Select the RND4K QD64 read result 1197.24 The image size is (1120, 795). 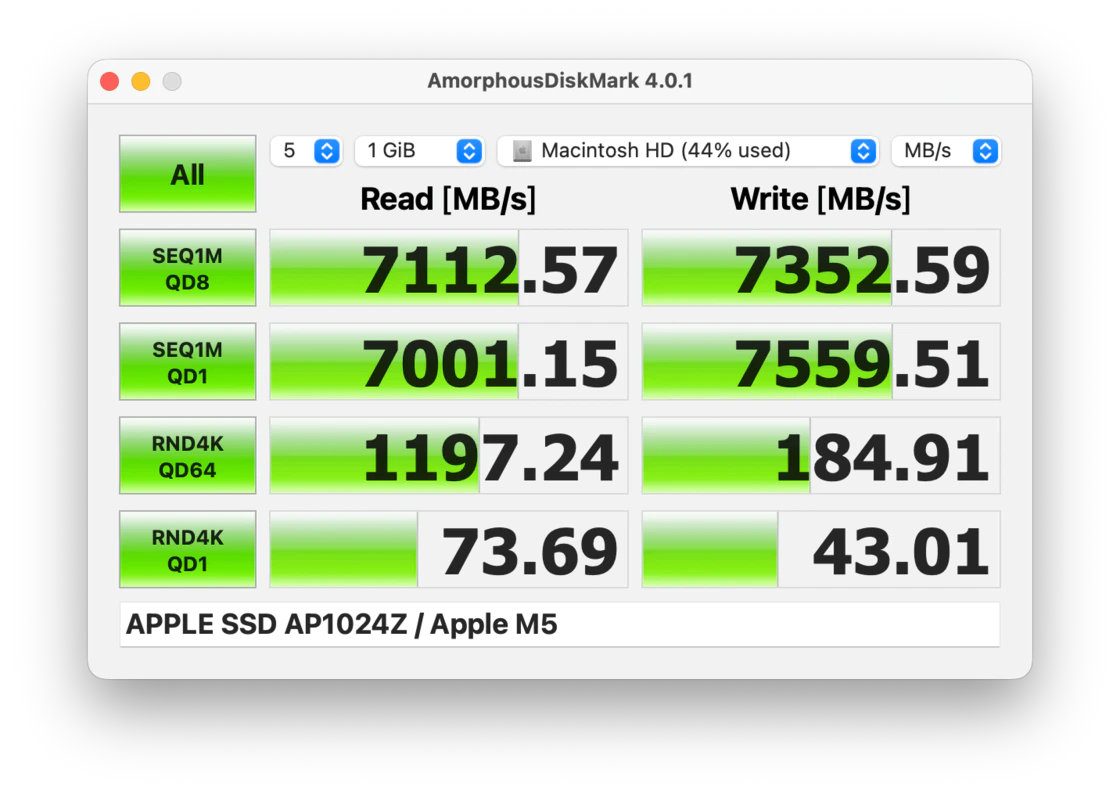click(449, 456)
